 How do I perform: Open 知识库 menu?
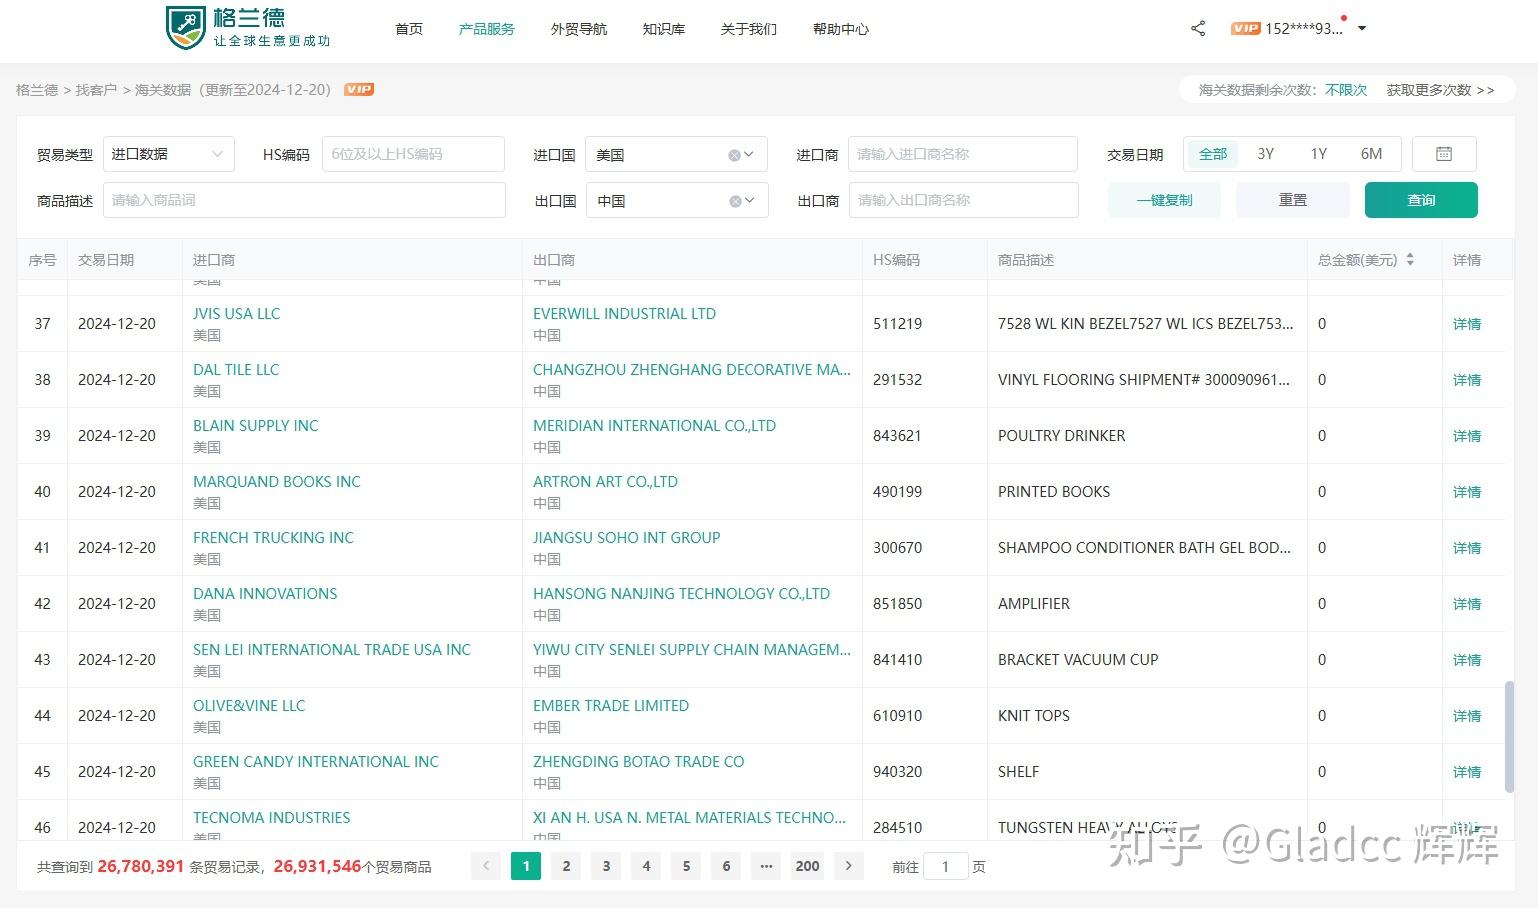point(664,29)
